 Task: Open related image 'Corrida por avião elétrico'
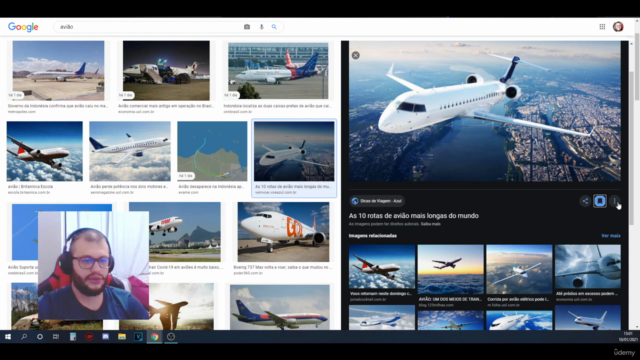click(x=519, y=269)
